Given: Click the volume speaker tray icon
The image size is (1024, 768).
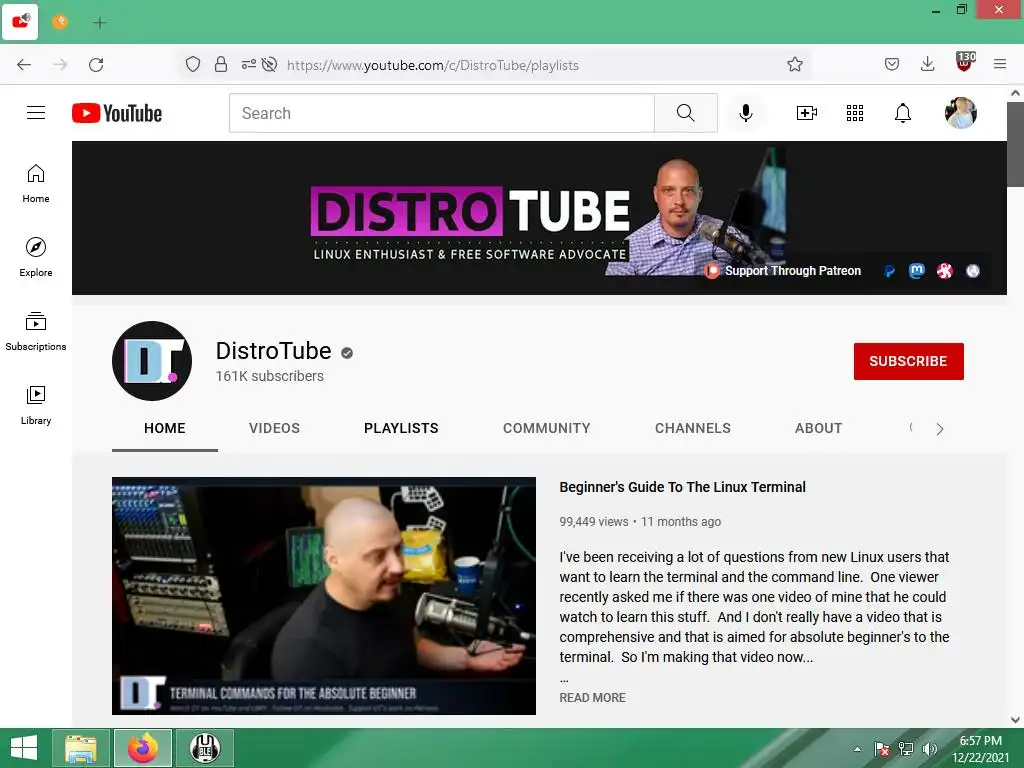Looking at the screenshot, I should [929, 749].
